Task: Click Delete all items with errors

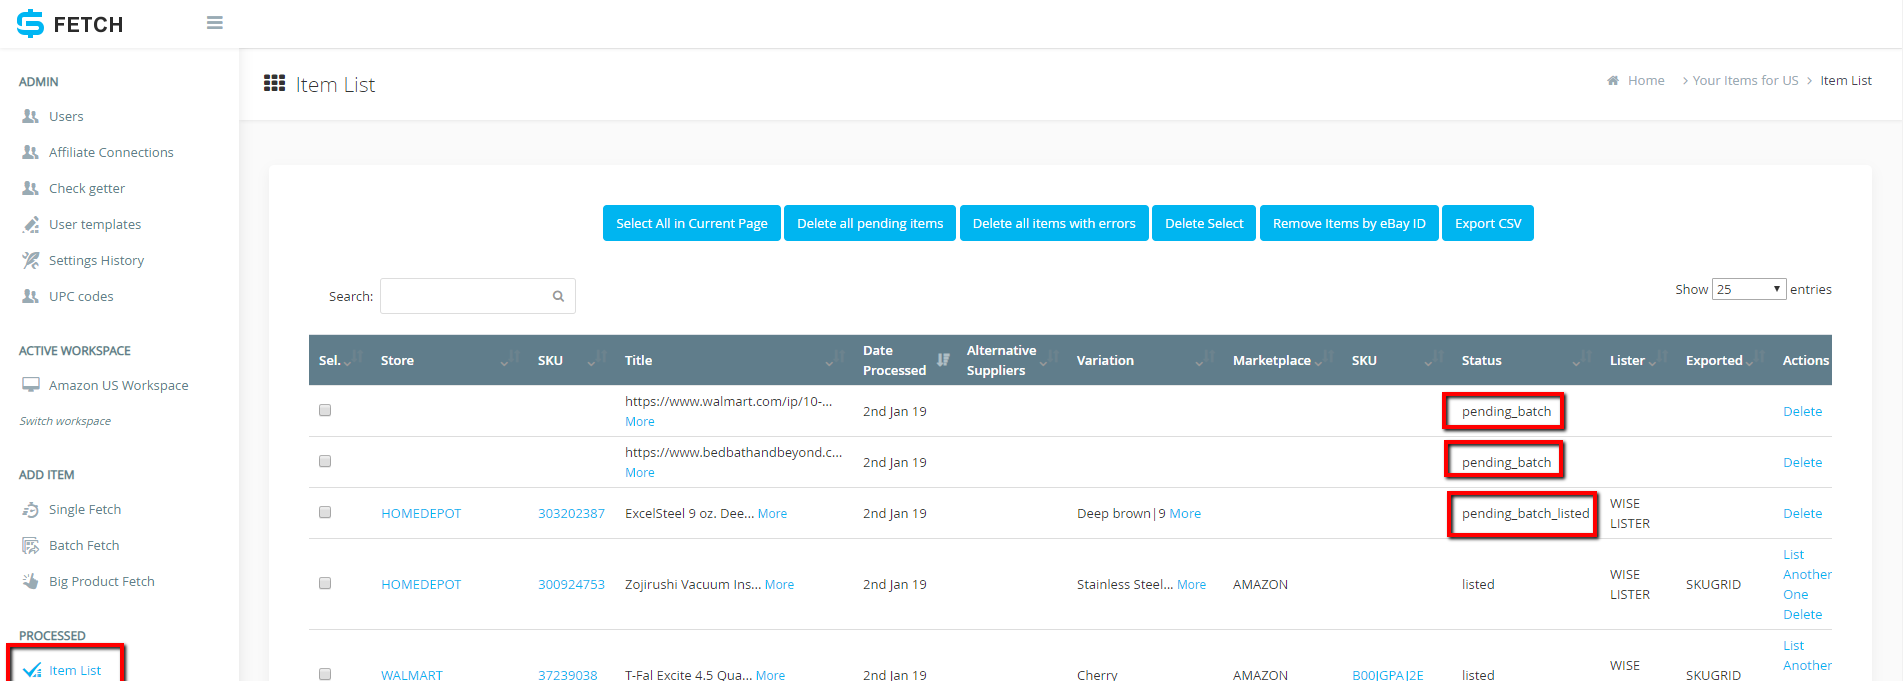Action: coord(1054,223)
